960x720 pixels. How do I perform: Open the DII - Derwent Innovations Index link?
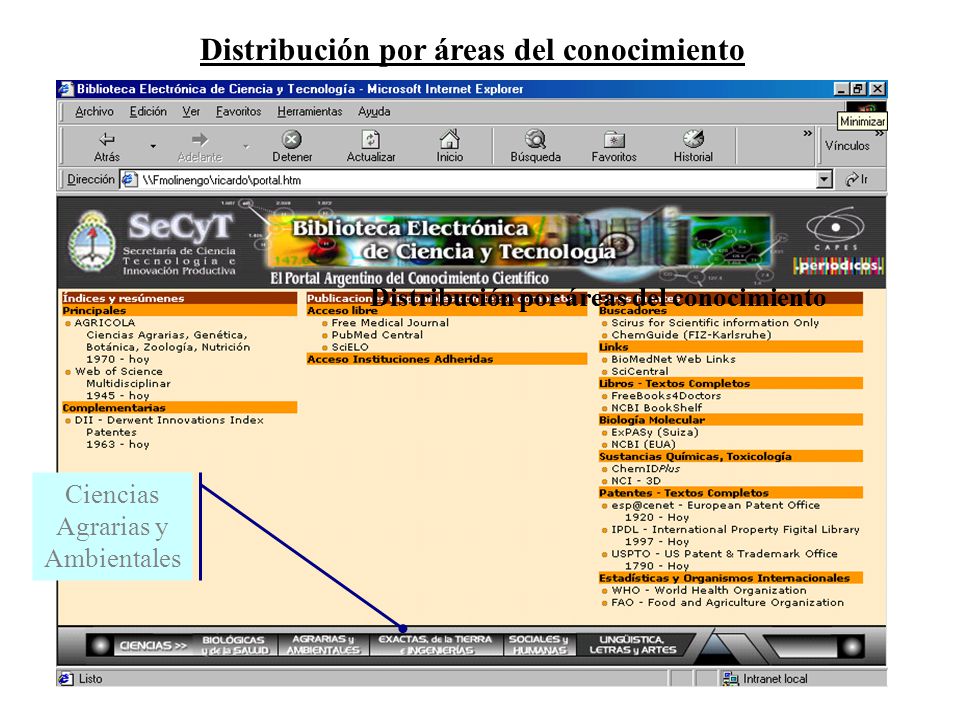169,420
